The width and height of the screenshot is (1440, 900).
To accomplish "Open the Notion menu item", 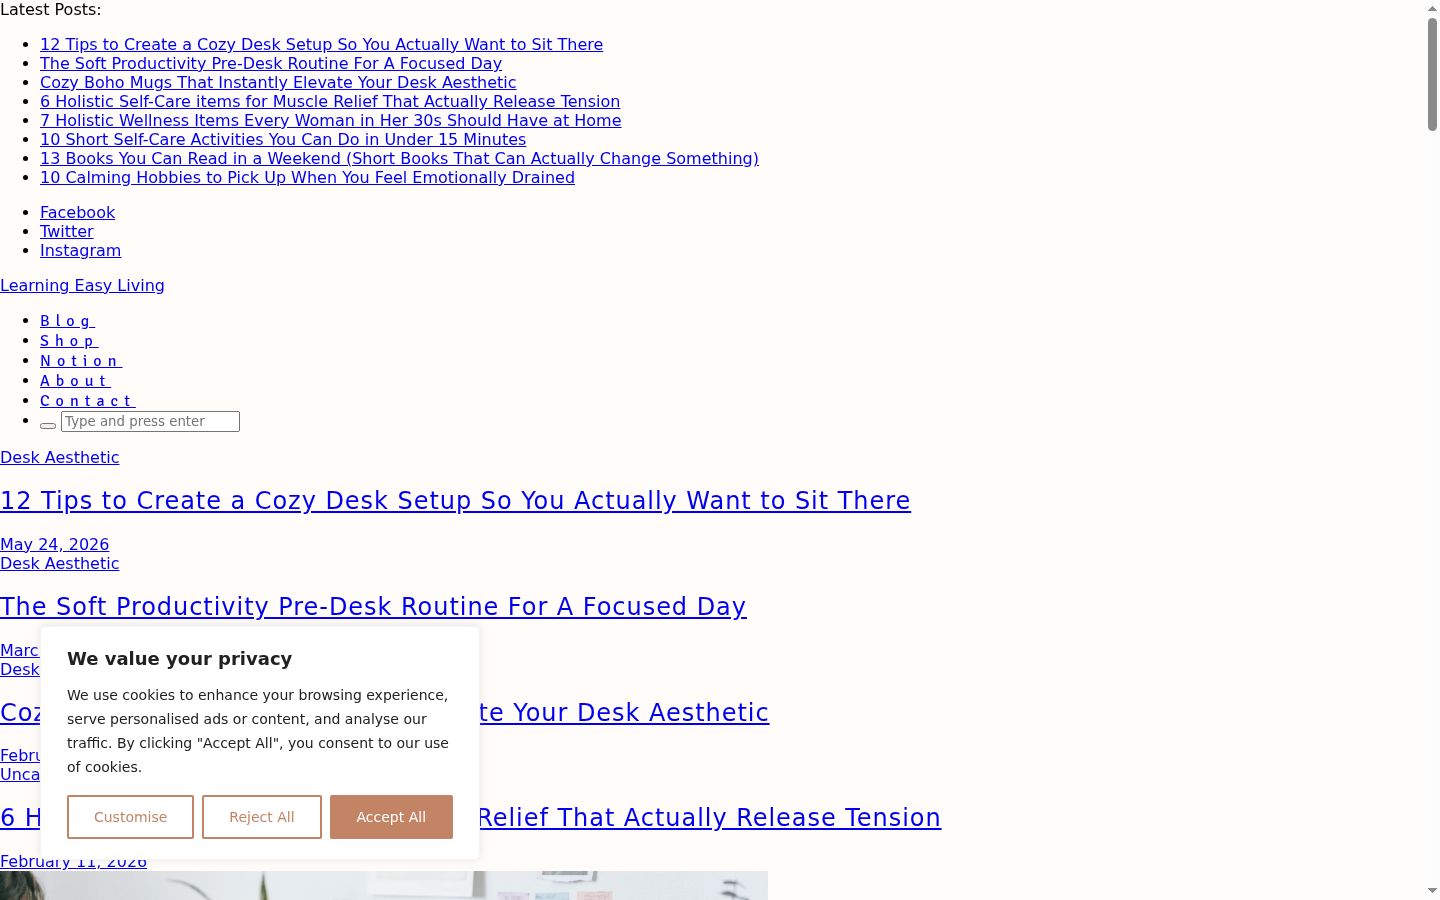I will tap(81, 361).
